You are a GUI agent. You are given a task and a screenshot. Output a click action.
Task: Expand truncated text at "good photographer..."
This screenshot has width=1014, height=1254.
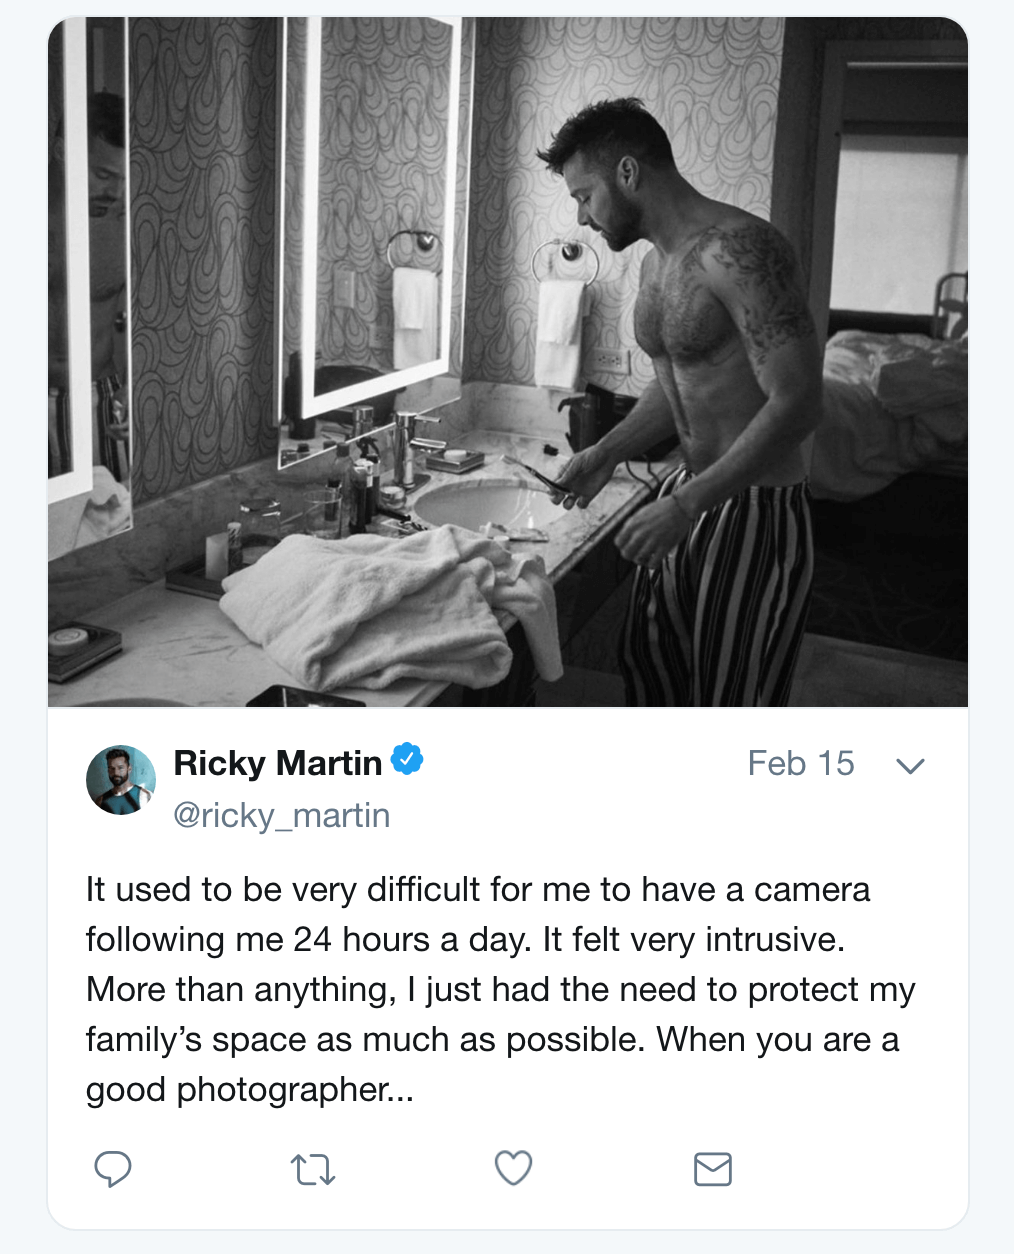pos(250,1089)
